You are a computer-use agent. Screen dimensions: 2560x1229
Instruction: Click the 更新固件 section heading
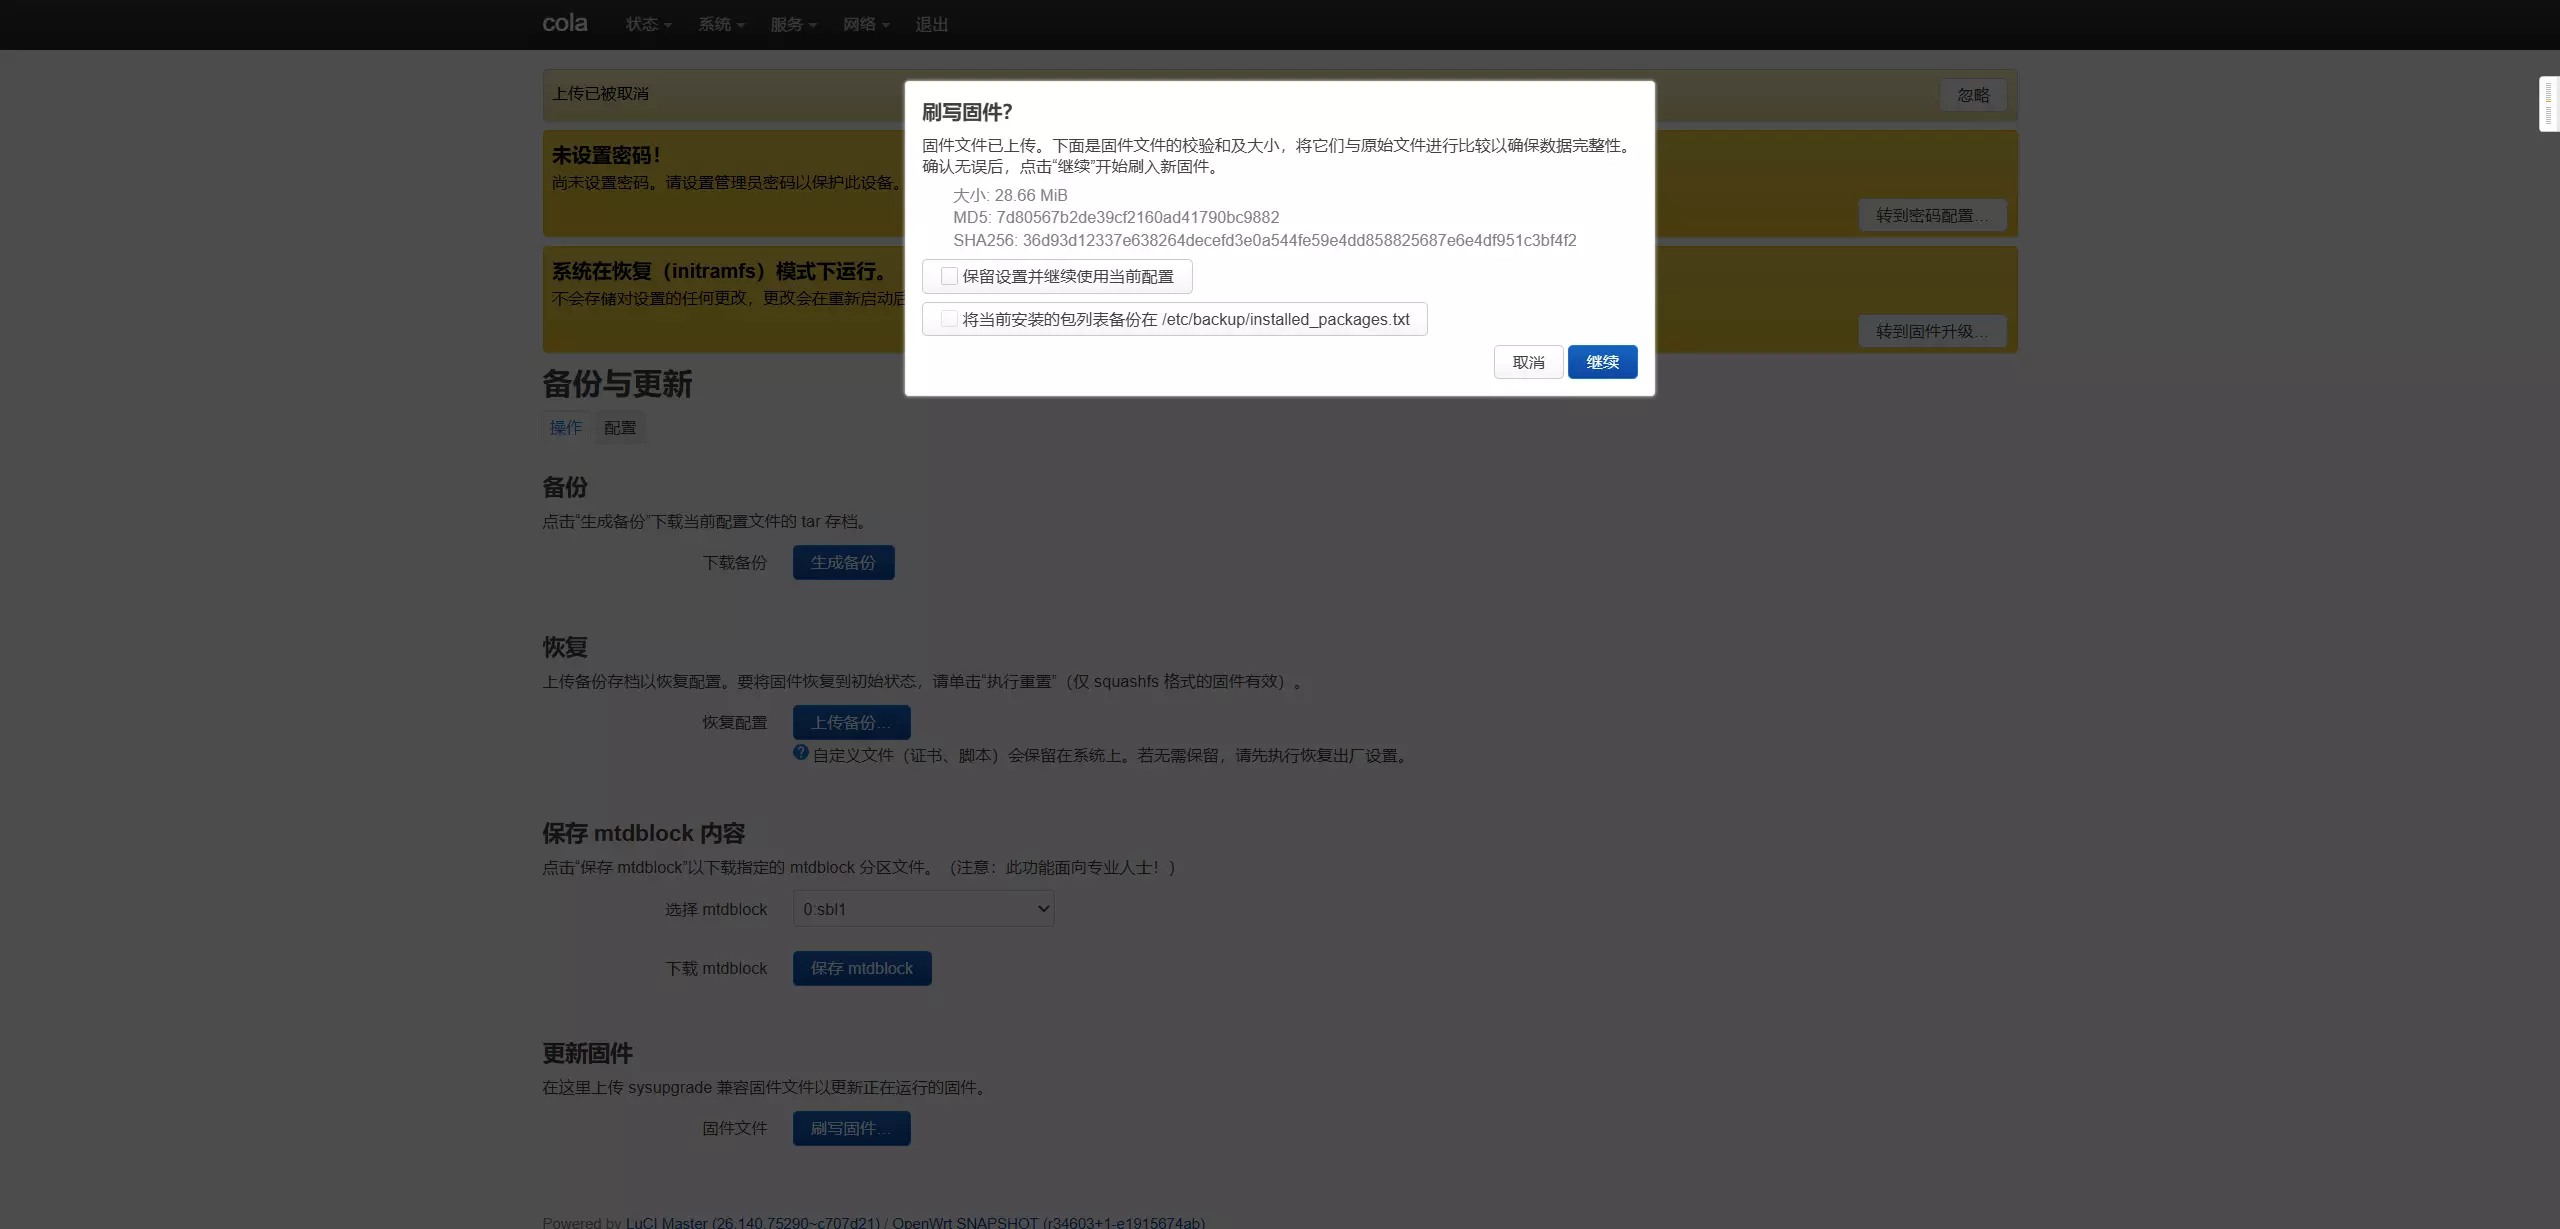pyautogui.click(x=588, y=1053)
